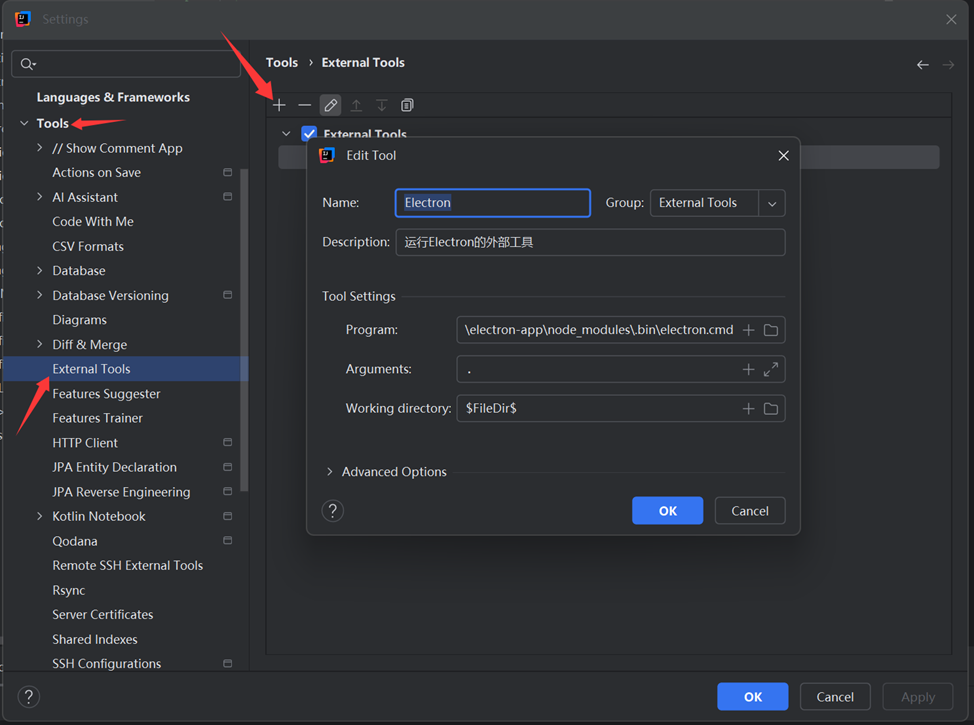This screenshot has width=974, height=725.
Task: Click OK in Edit Tool dialog
Action: [x=667, y=510]
